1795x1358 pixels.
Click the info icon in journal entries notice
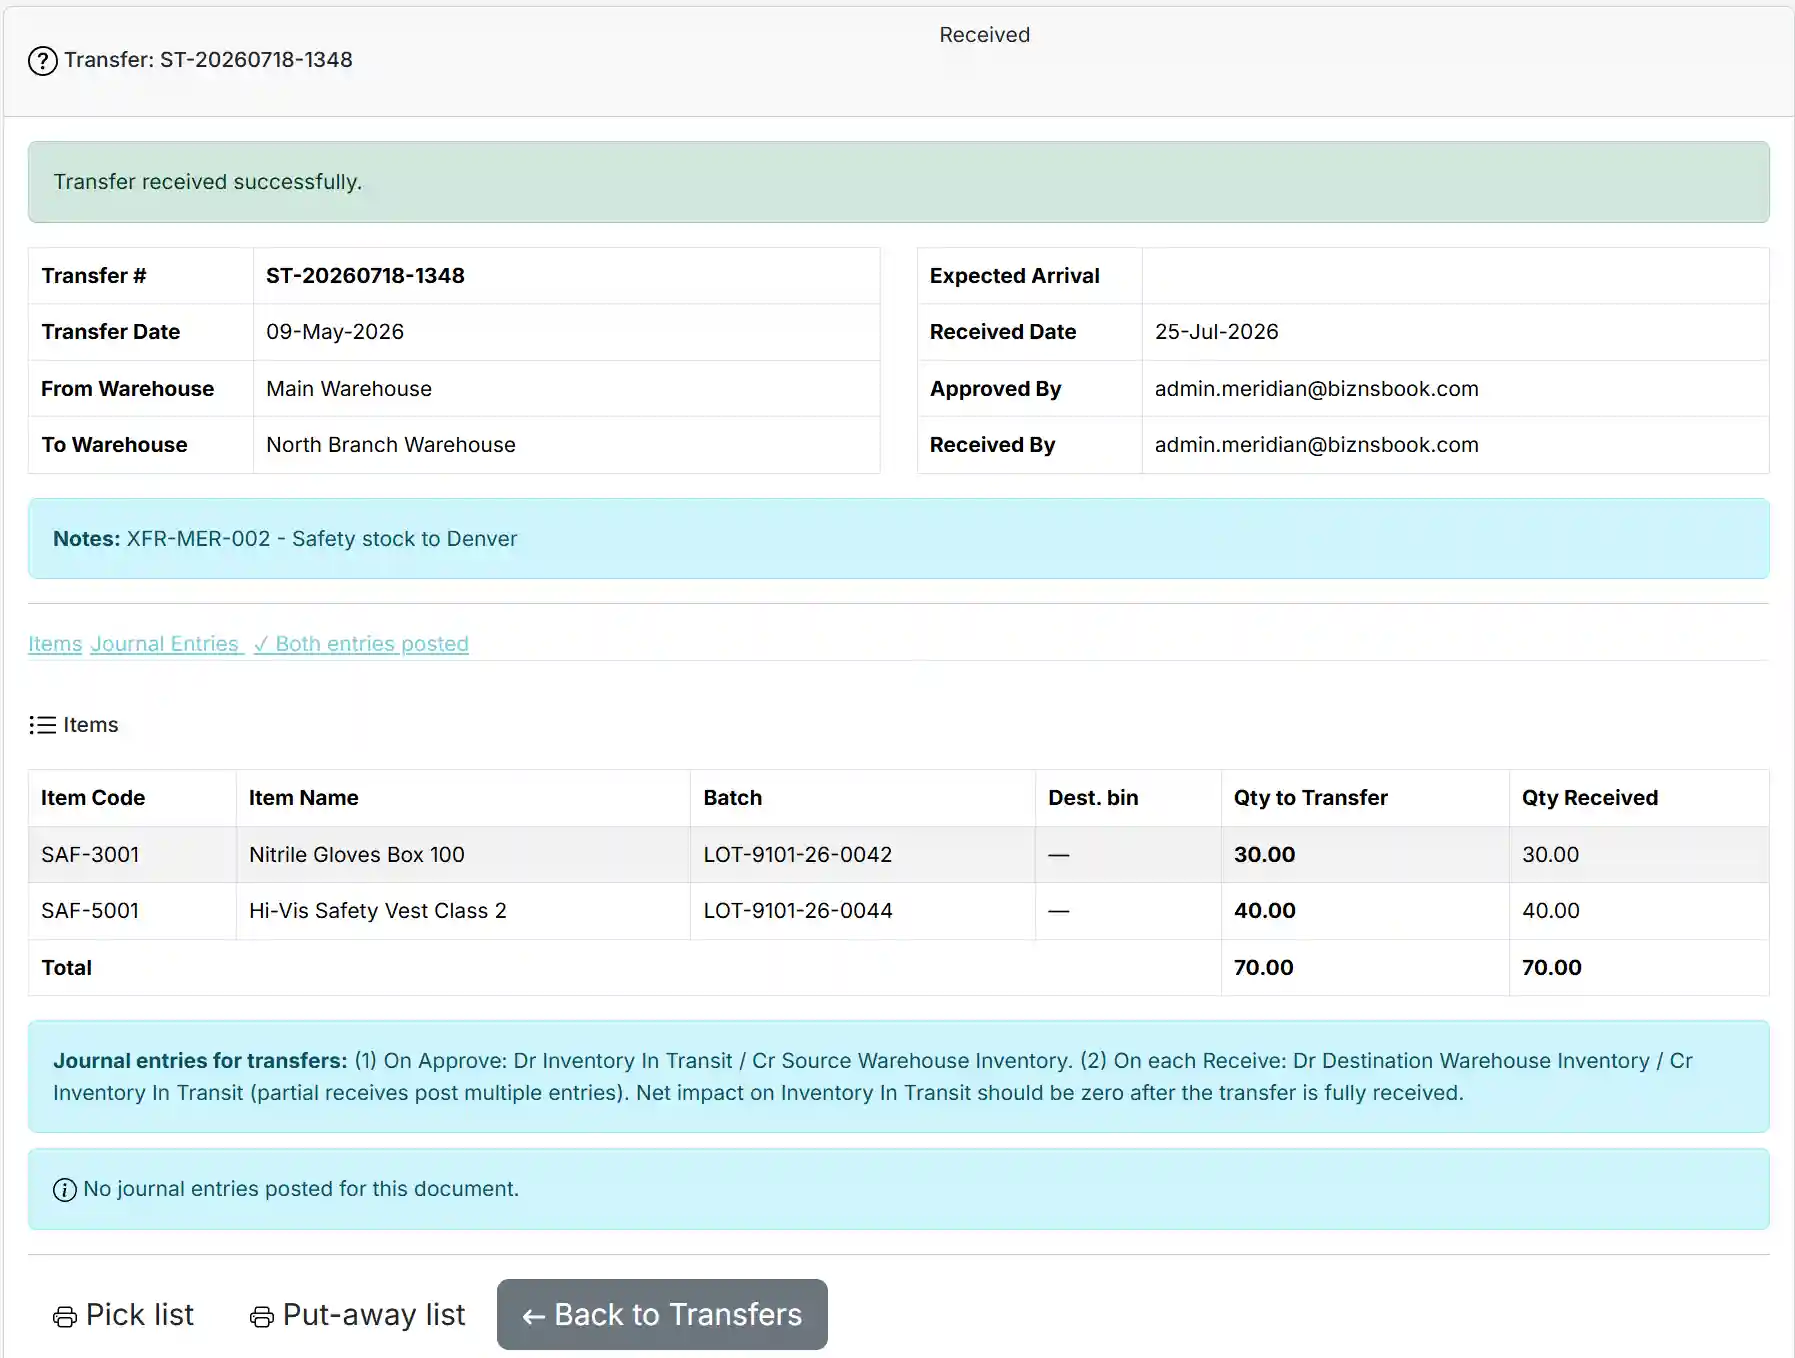(65, 1190)
